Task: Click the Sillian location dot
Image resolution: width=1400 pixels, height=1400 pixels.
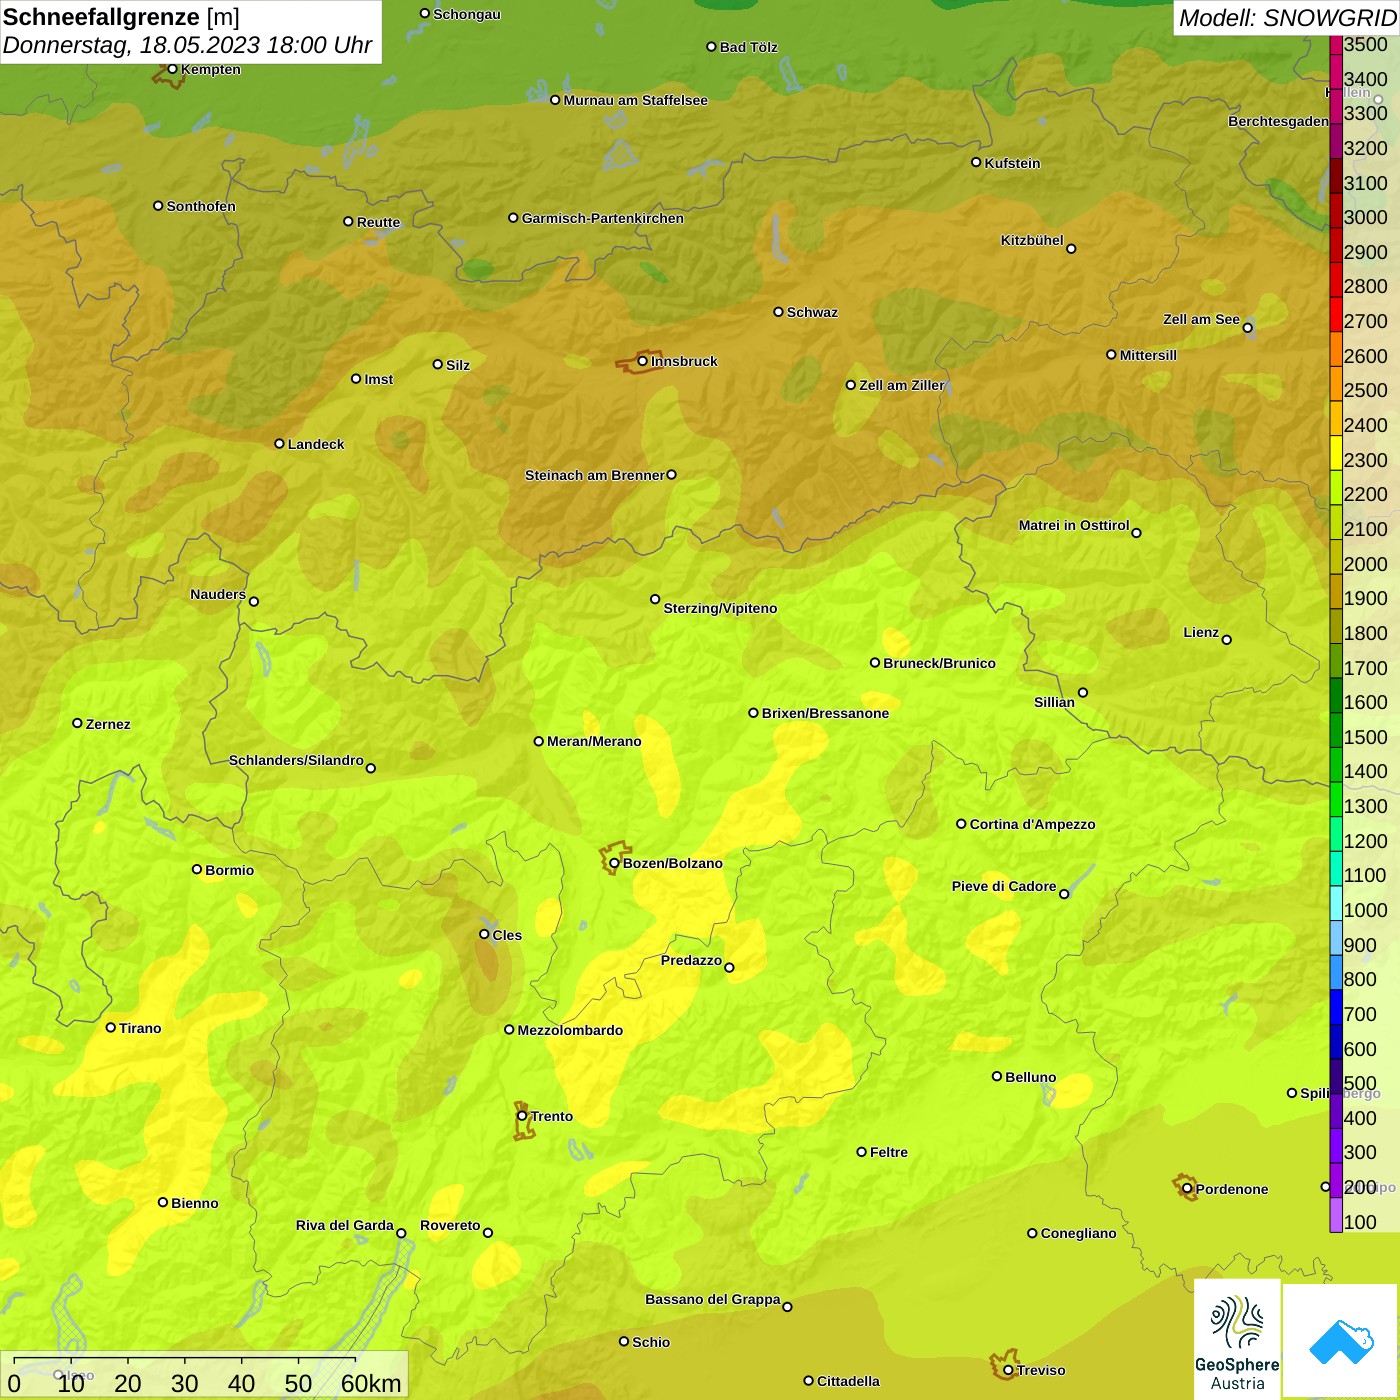Action: (x=1083, y=692)
